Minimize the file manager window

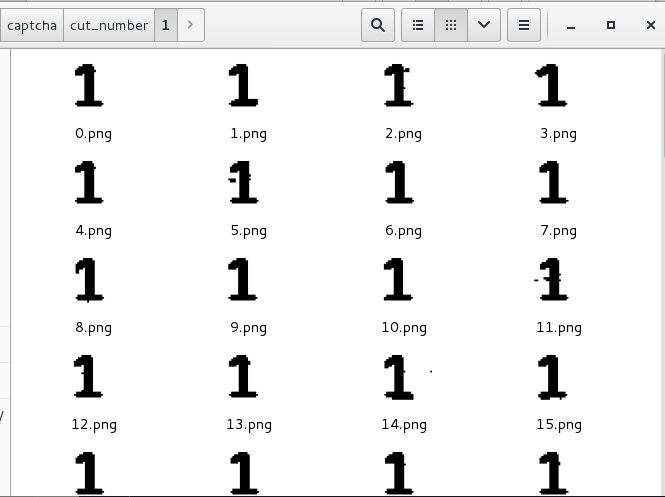[571, 25]
